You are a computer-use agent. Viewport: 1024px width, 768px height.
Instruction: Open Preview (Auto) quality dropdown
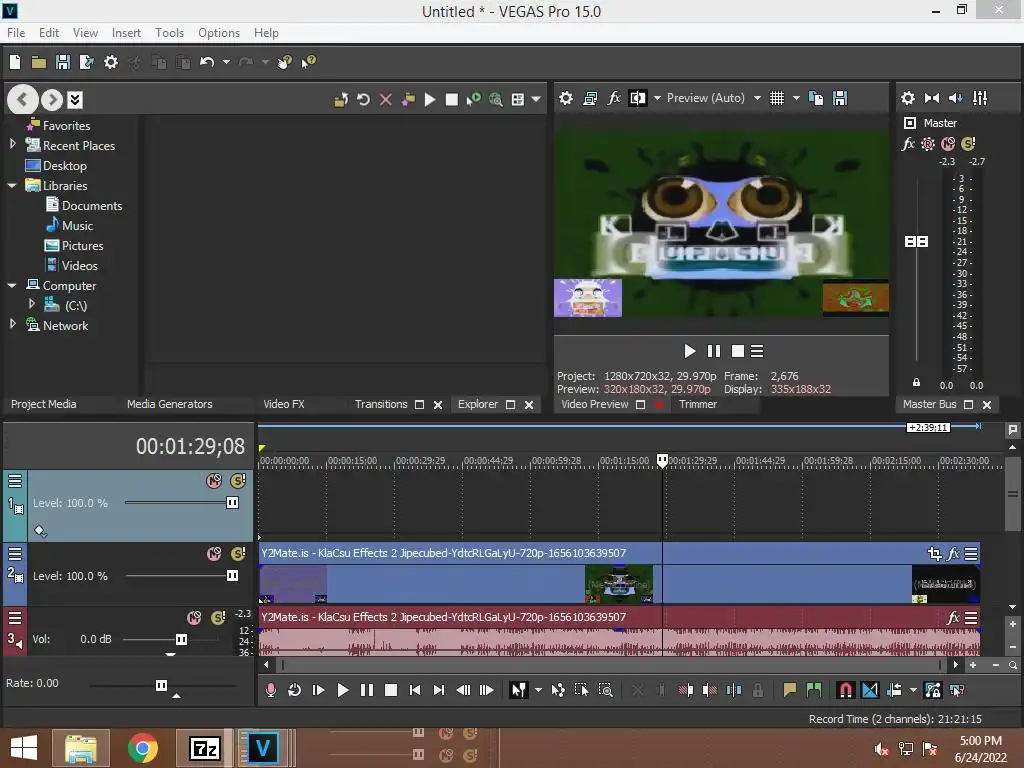coord(757,98)
